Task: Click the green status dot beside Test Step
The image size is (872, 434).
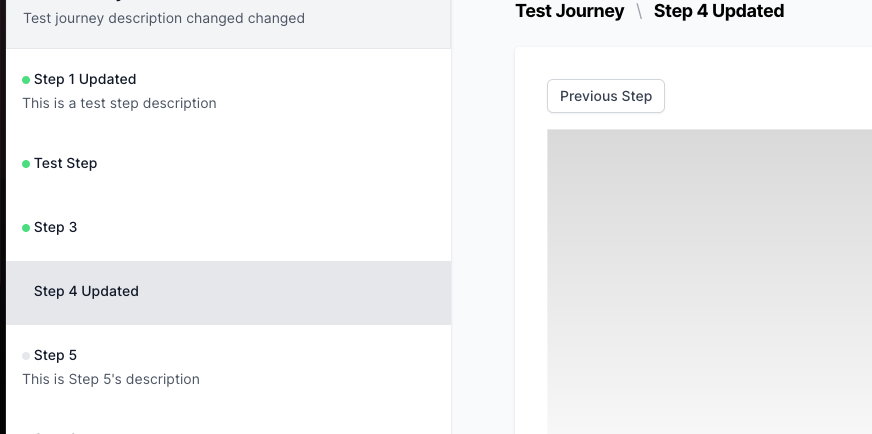Action: pyautogui.click(x=26, y=164)
